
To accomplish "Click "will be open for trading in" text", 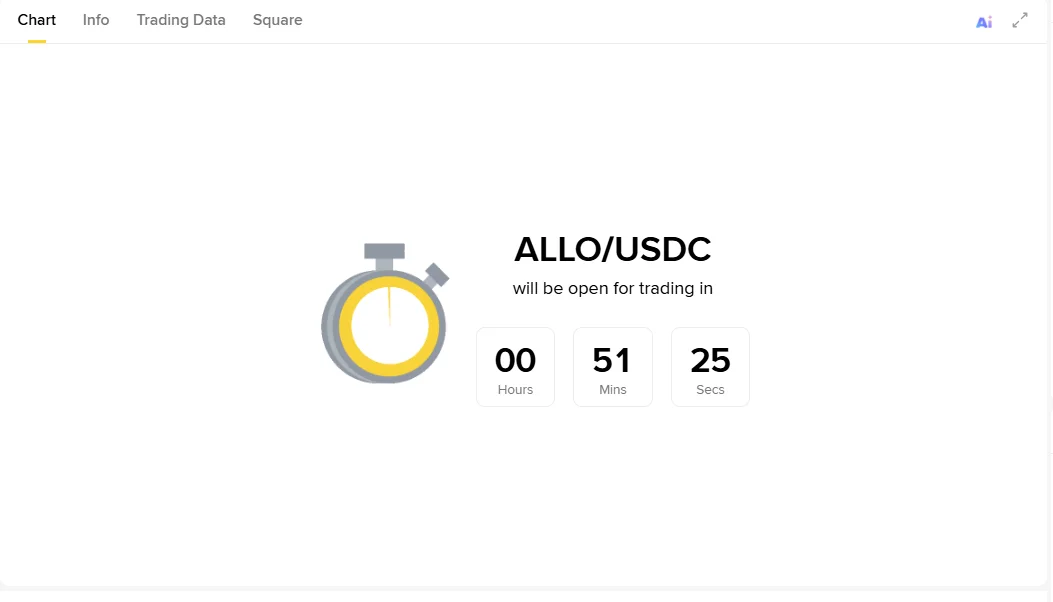I will (x=612, y=289).
